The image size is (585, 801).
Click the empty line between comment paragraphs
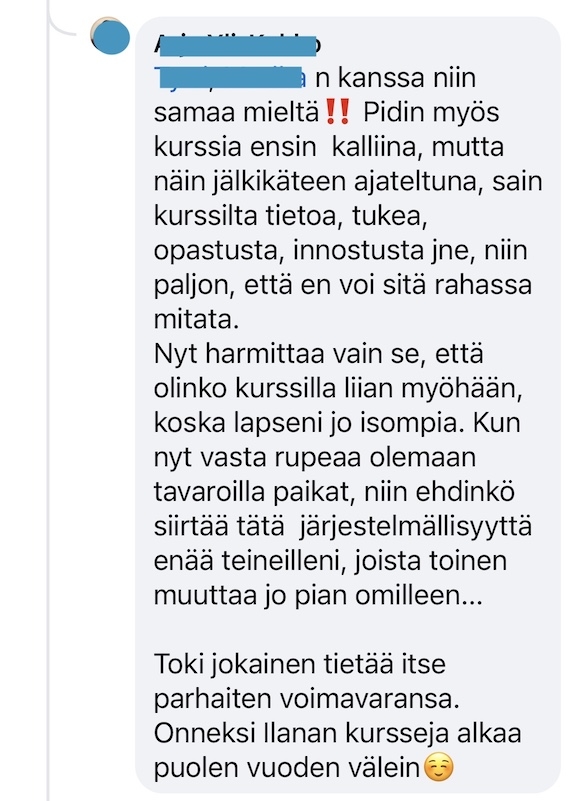click(x=347, y=630)
